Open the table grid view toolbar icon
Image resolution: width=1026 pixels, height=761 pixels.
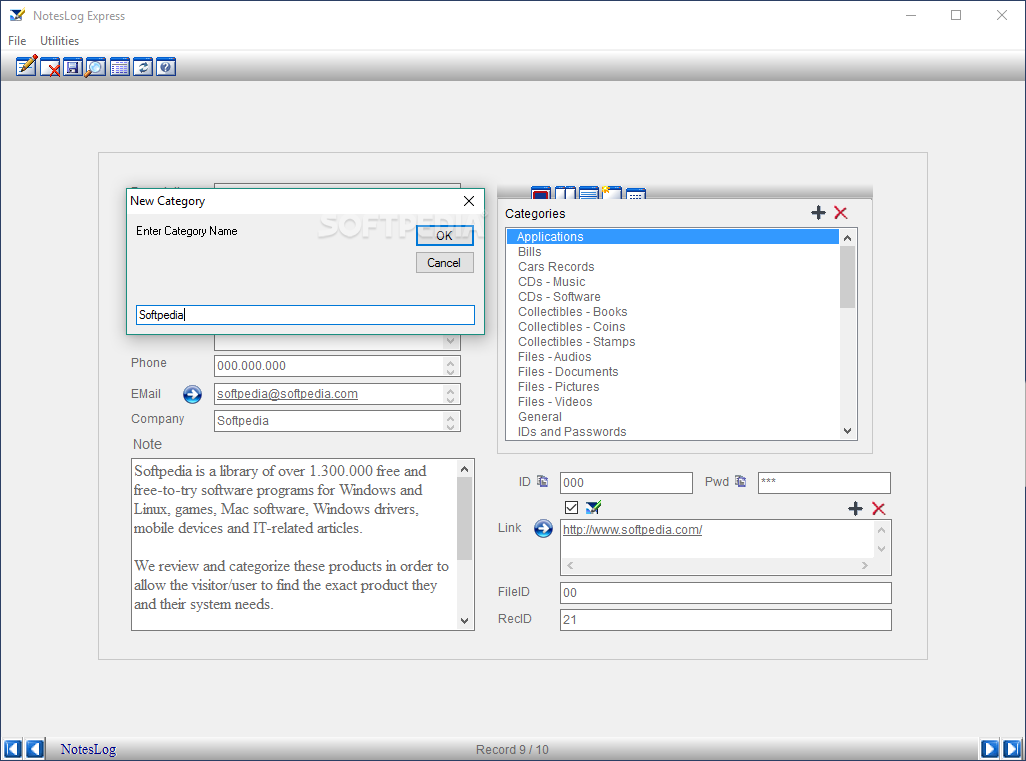click(x=120, y=67)
